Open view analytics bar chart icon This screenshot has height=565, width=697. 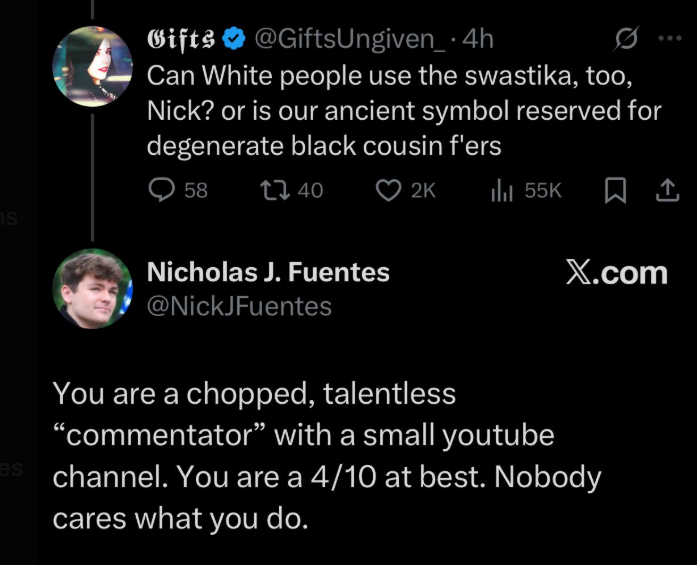(x=502, y=190)
